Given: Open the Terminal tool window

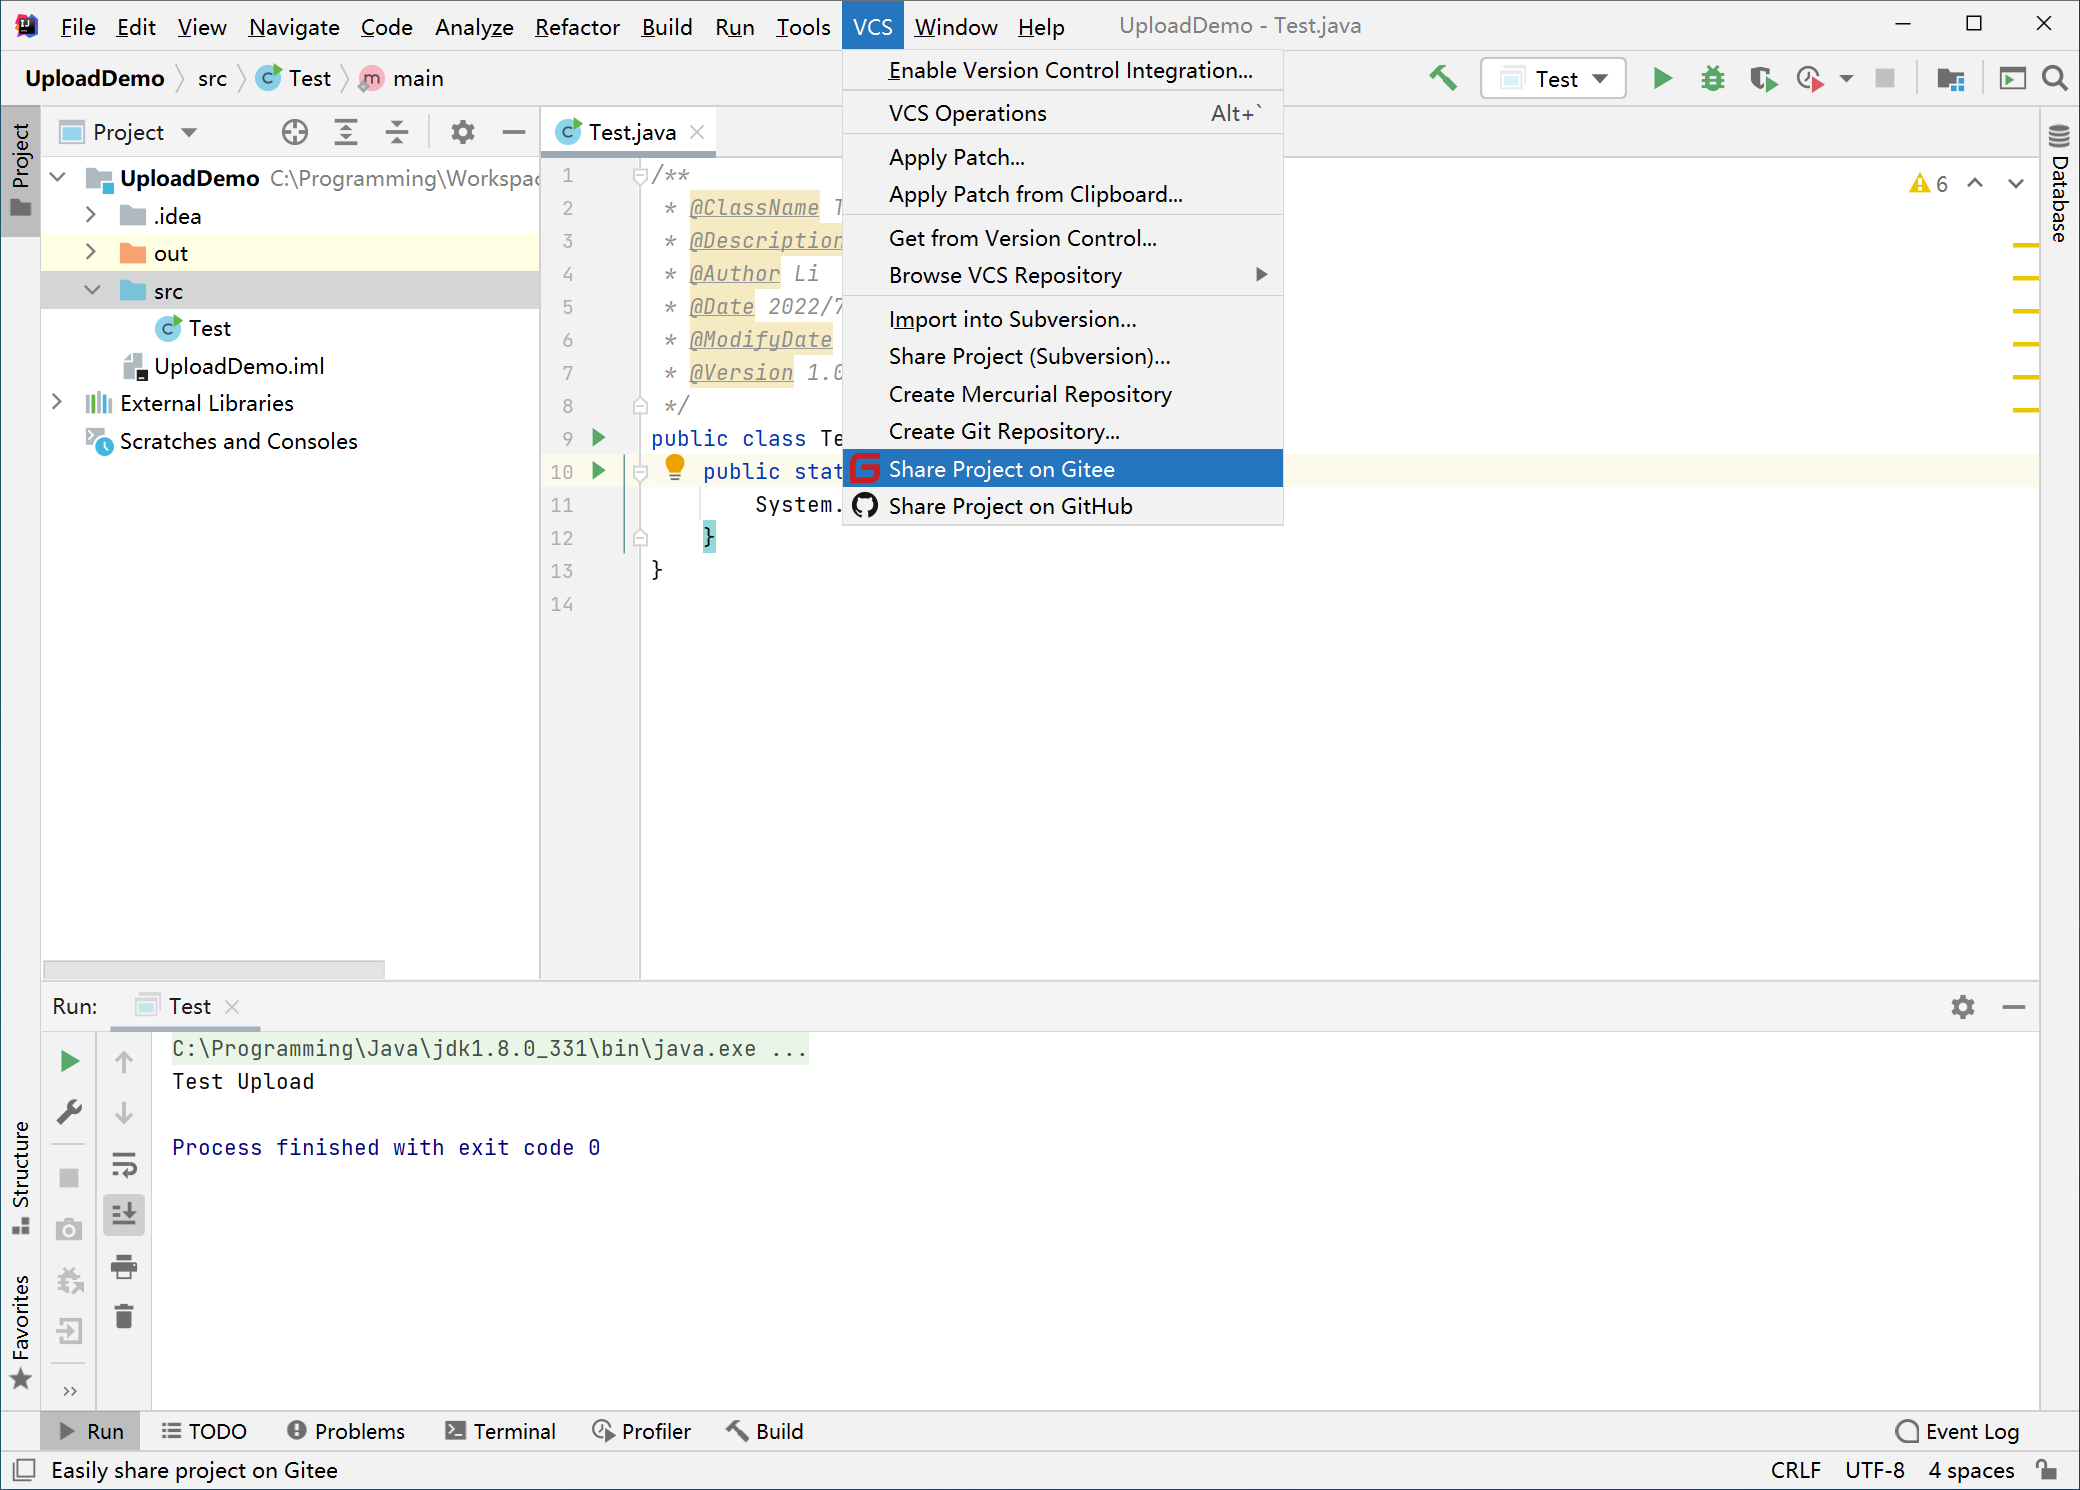Looking at the screenshot, I should [x=500, y=1431].
